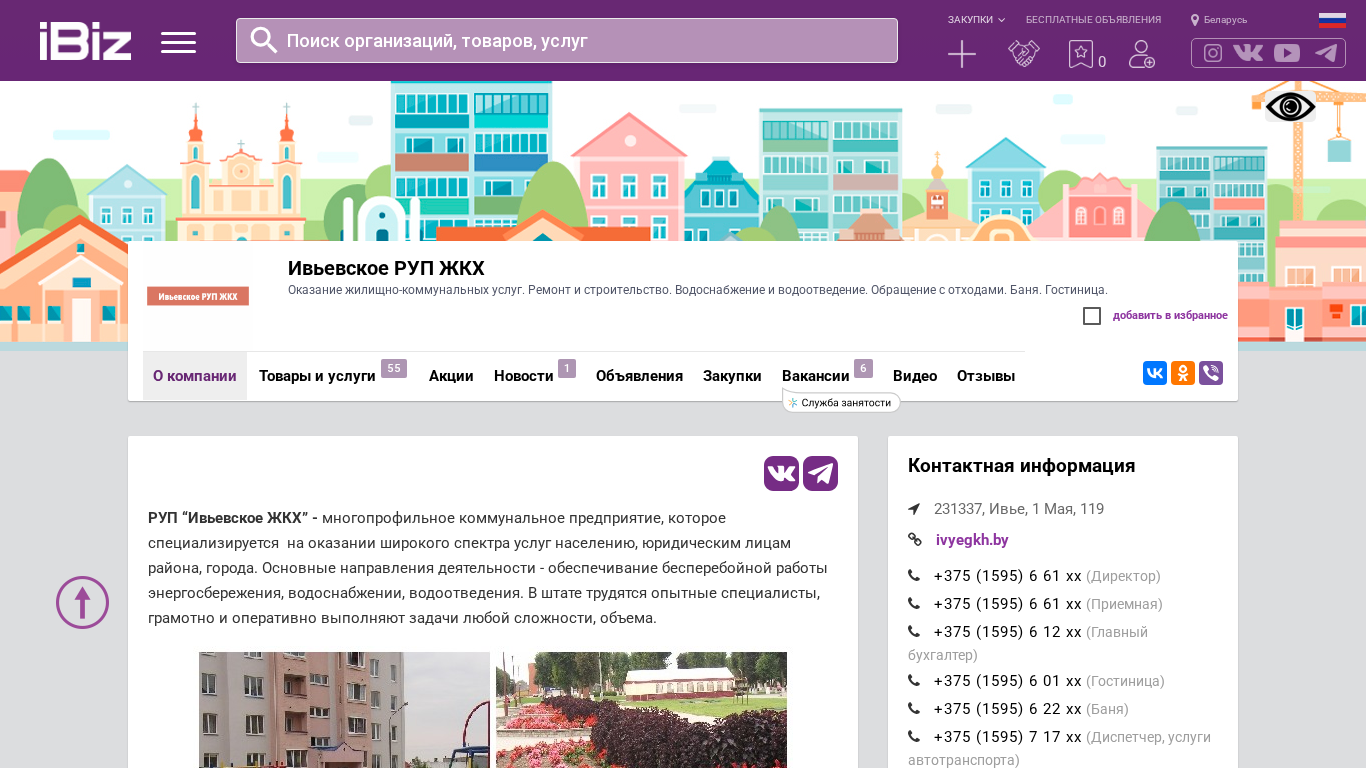The image size is (1366, 768).
Task: Select the О компании tab
Action: pyautogui.click(x=195, y=376)
